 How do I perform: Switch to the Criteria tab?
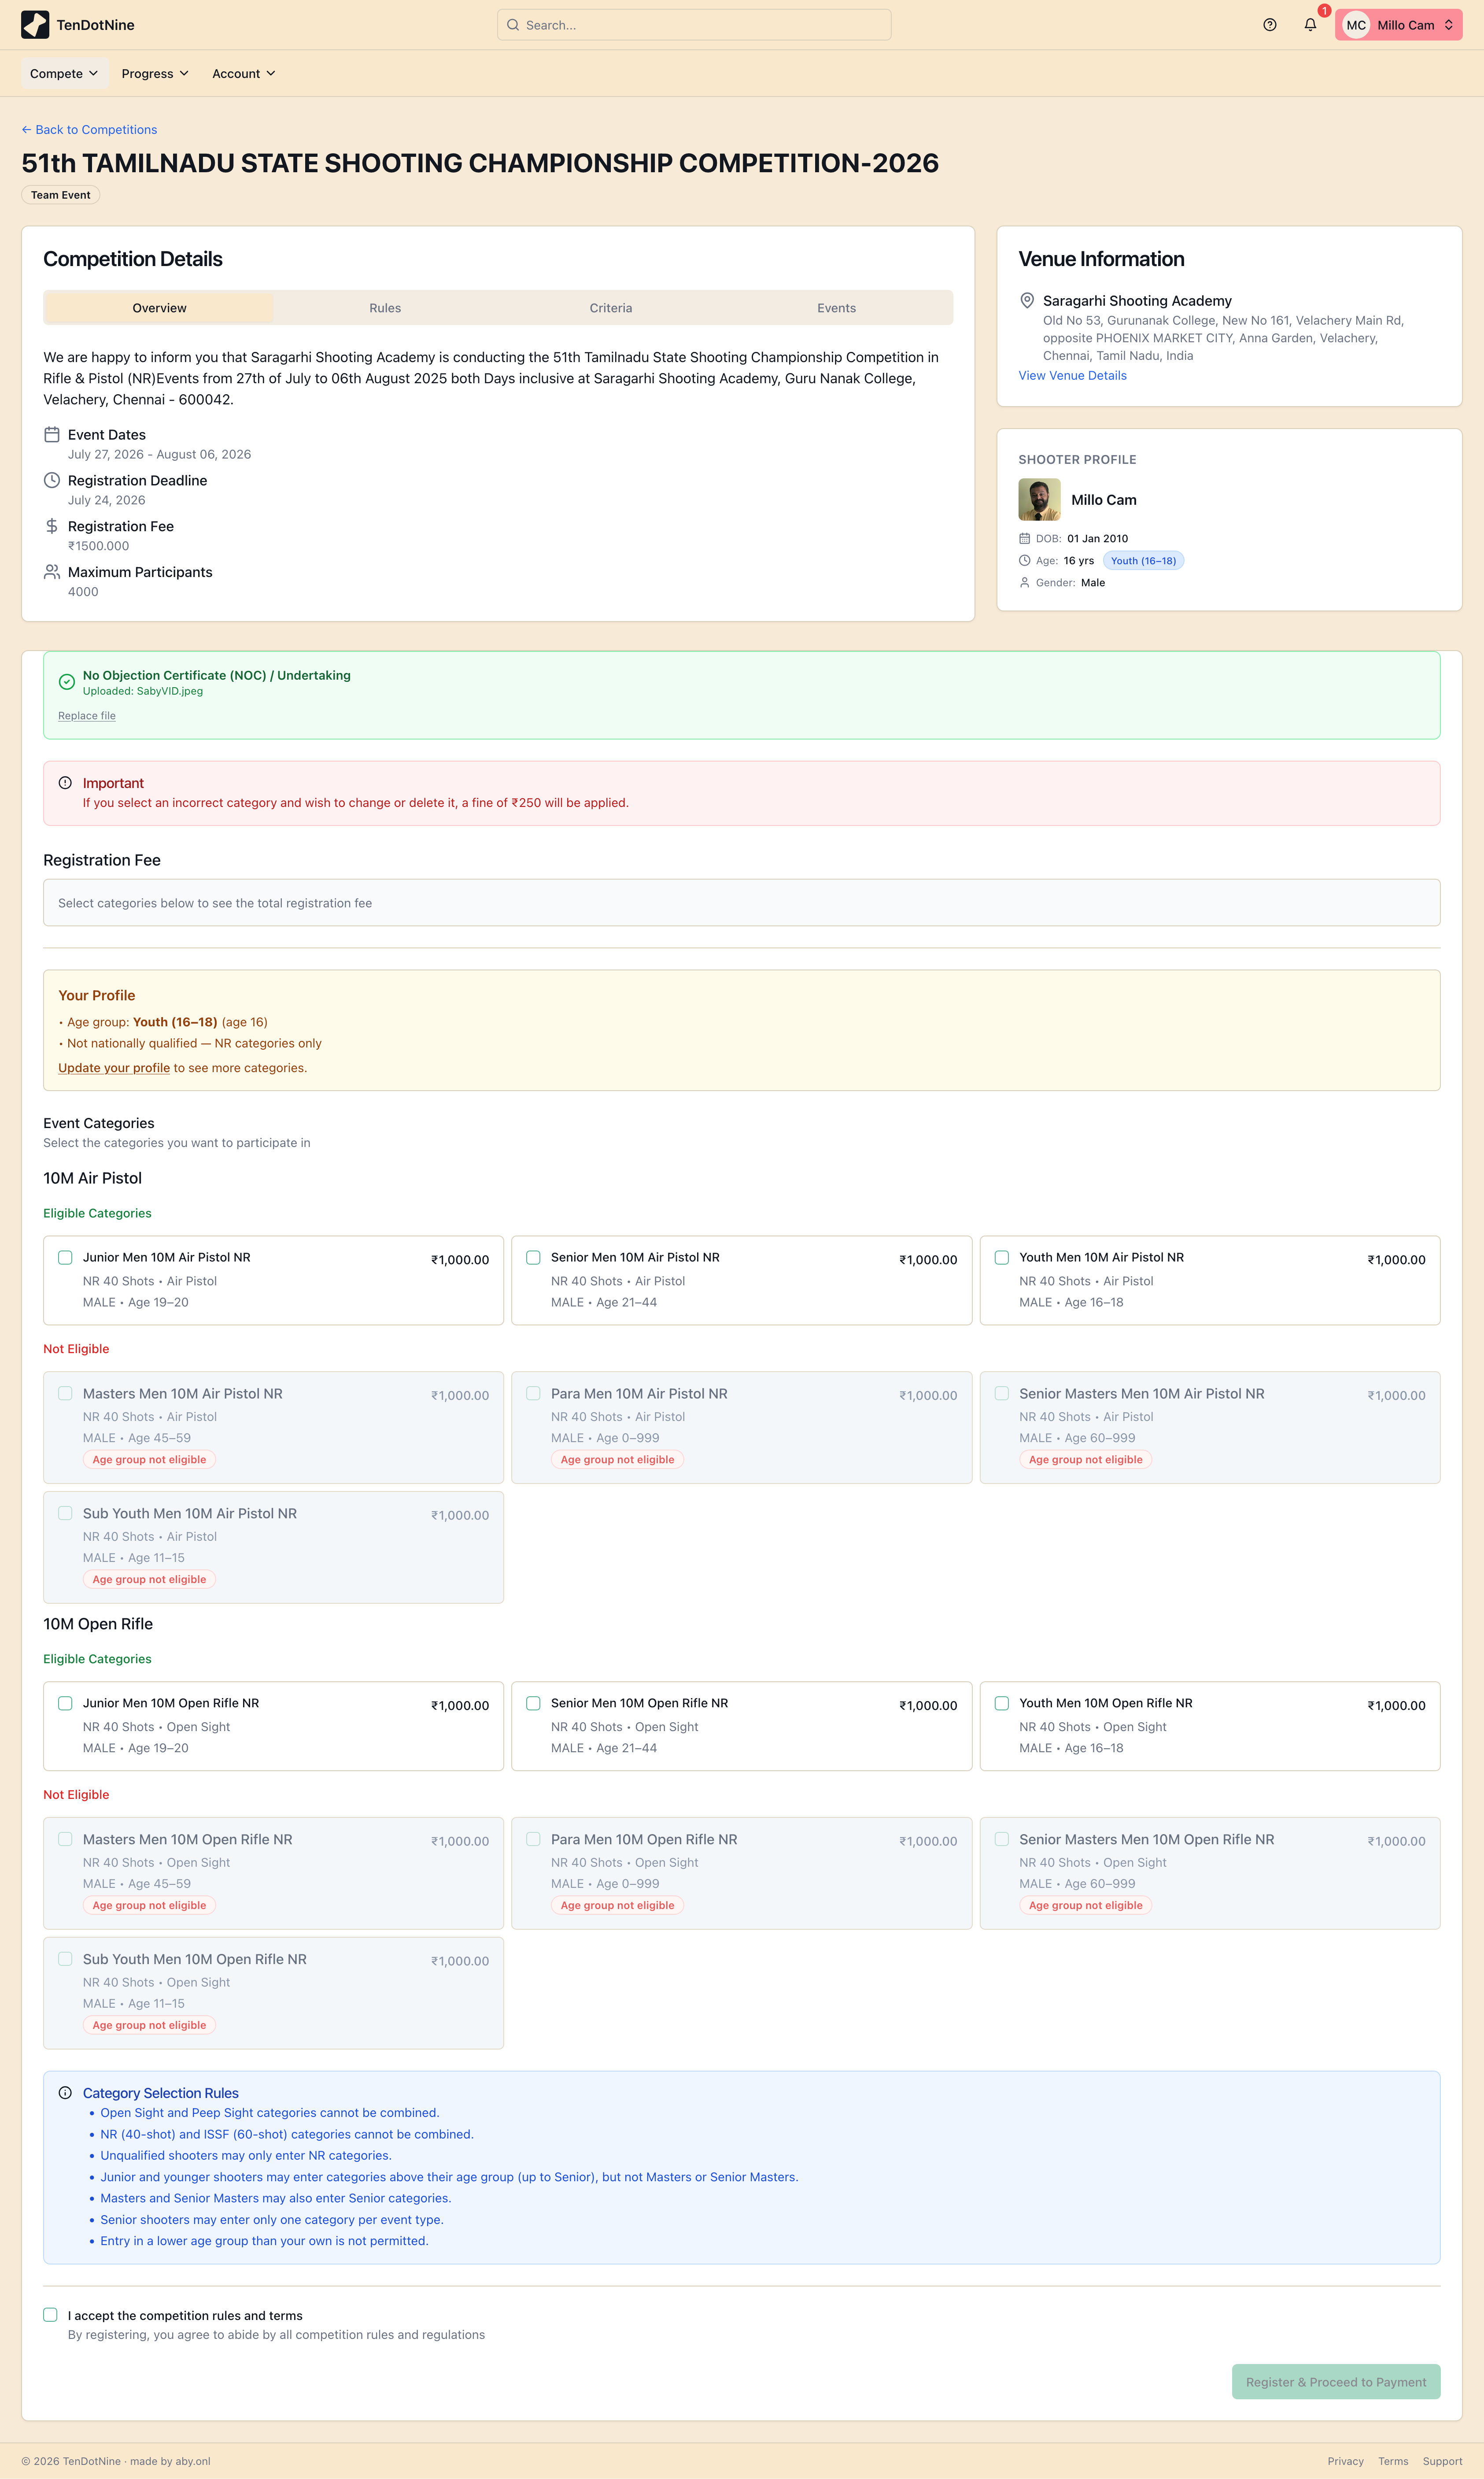point(611,308)
